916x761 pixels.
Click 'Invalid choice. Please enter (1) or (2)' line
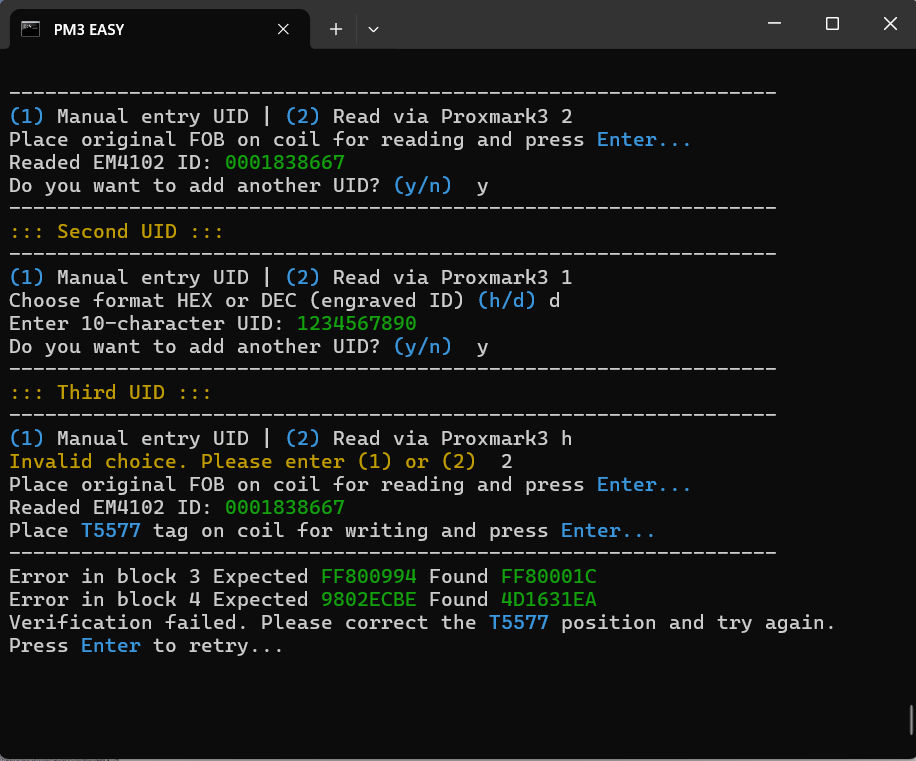point(242,461)
